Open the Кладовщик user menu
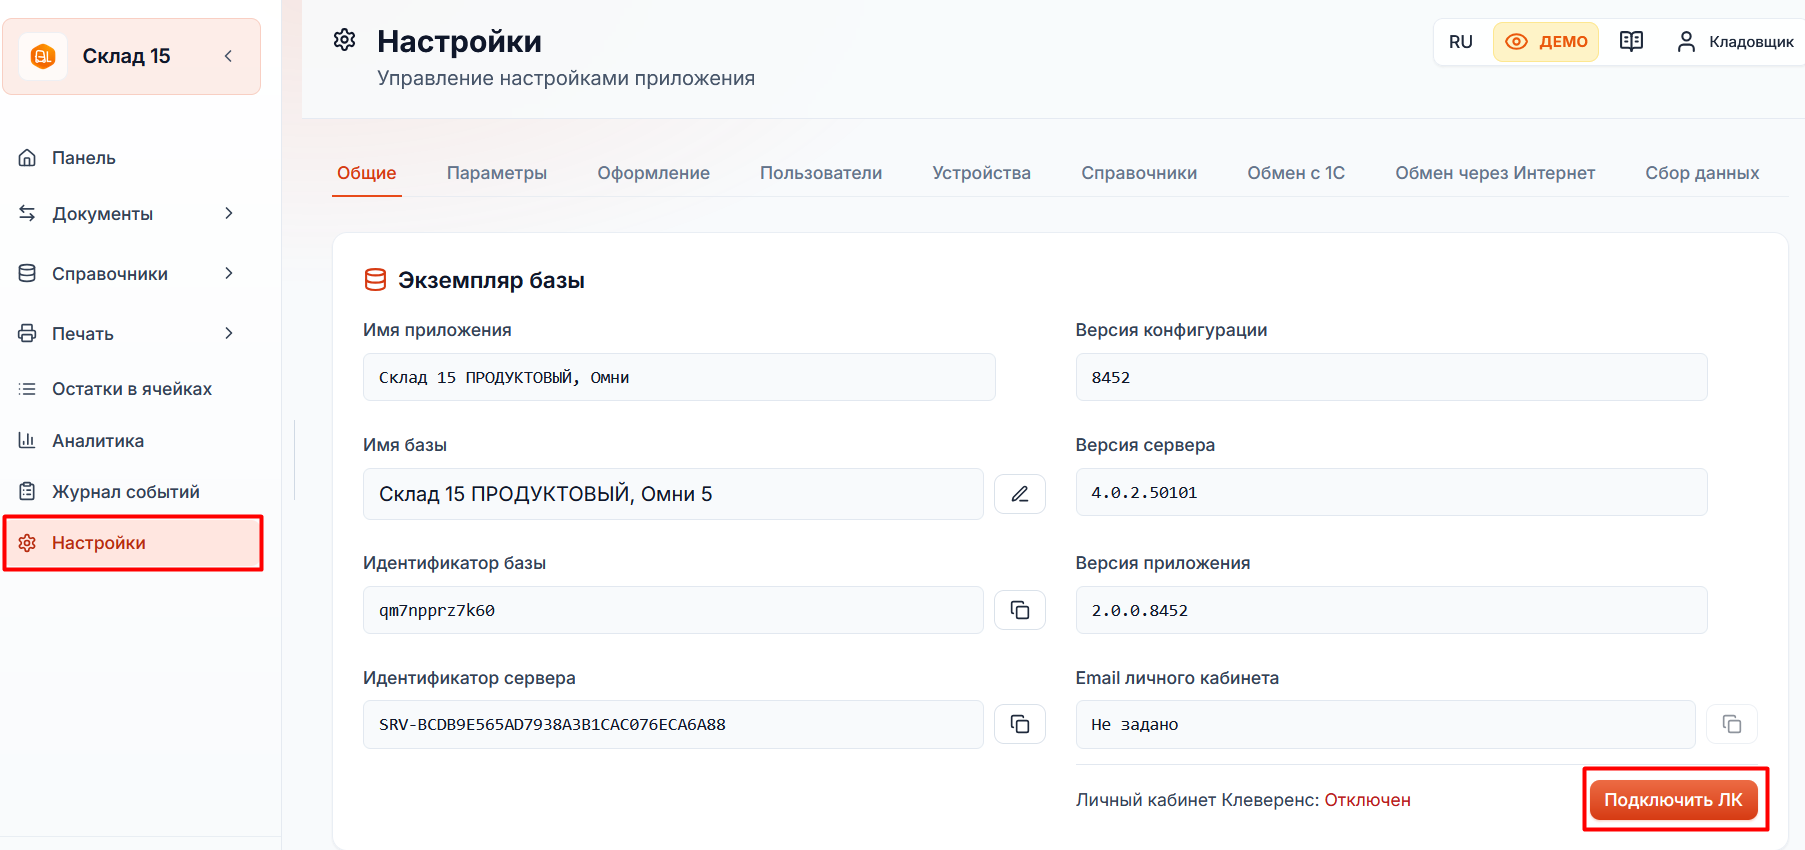 pos(1735,42)
